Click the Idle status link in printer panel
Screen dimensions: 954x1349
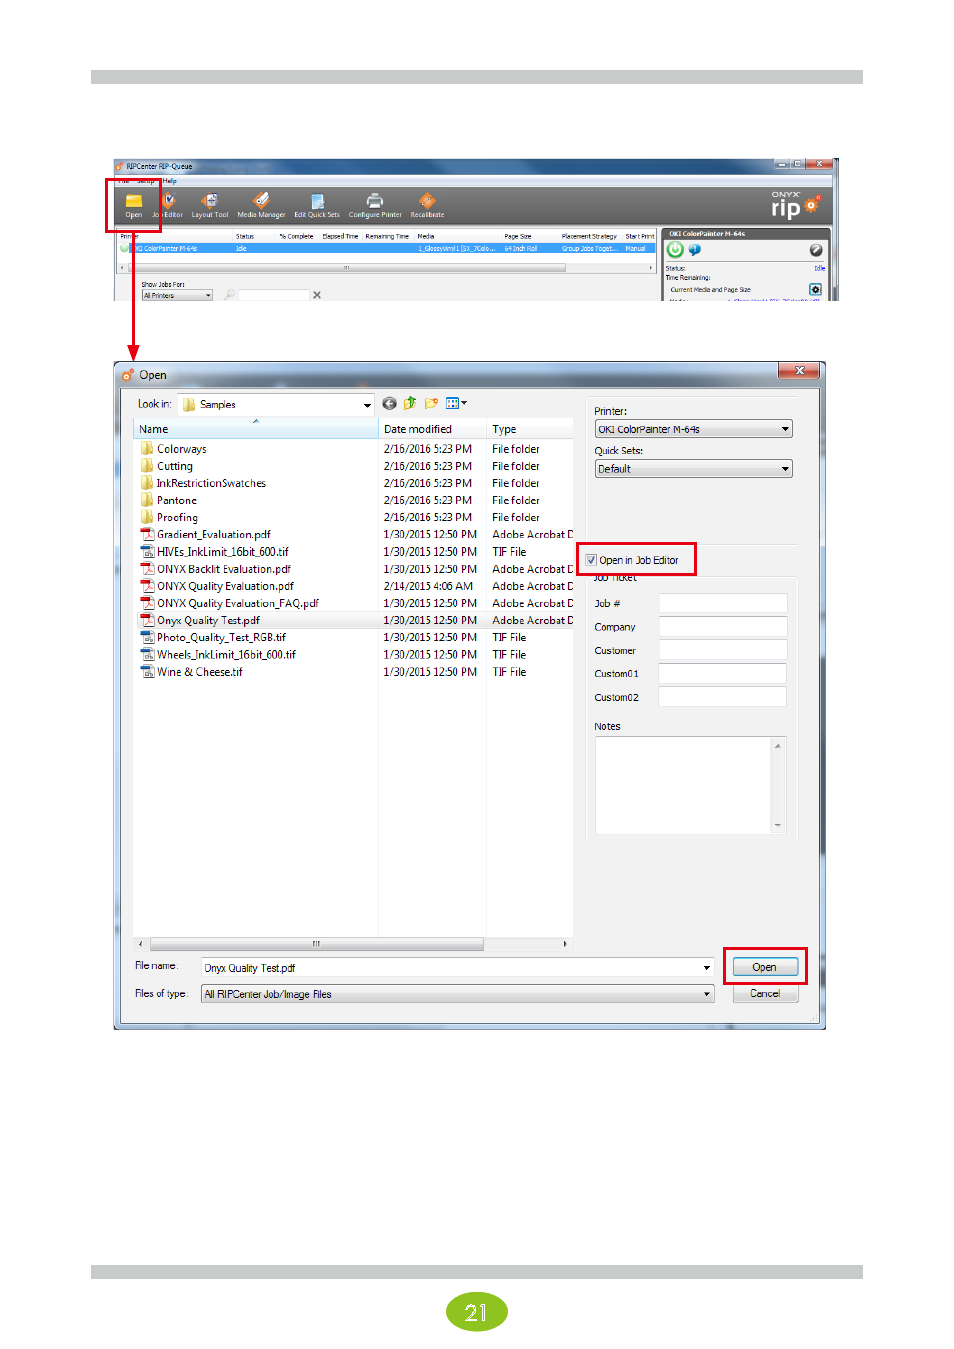click(819, 268)
